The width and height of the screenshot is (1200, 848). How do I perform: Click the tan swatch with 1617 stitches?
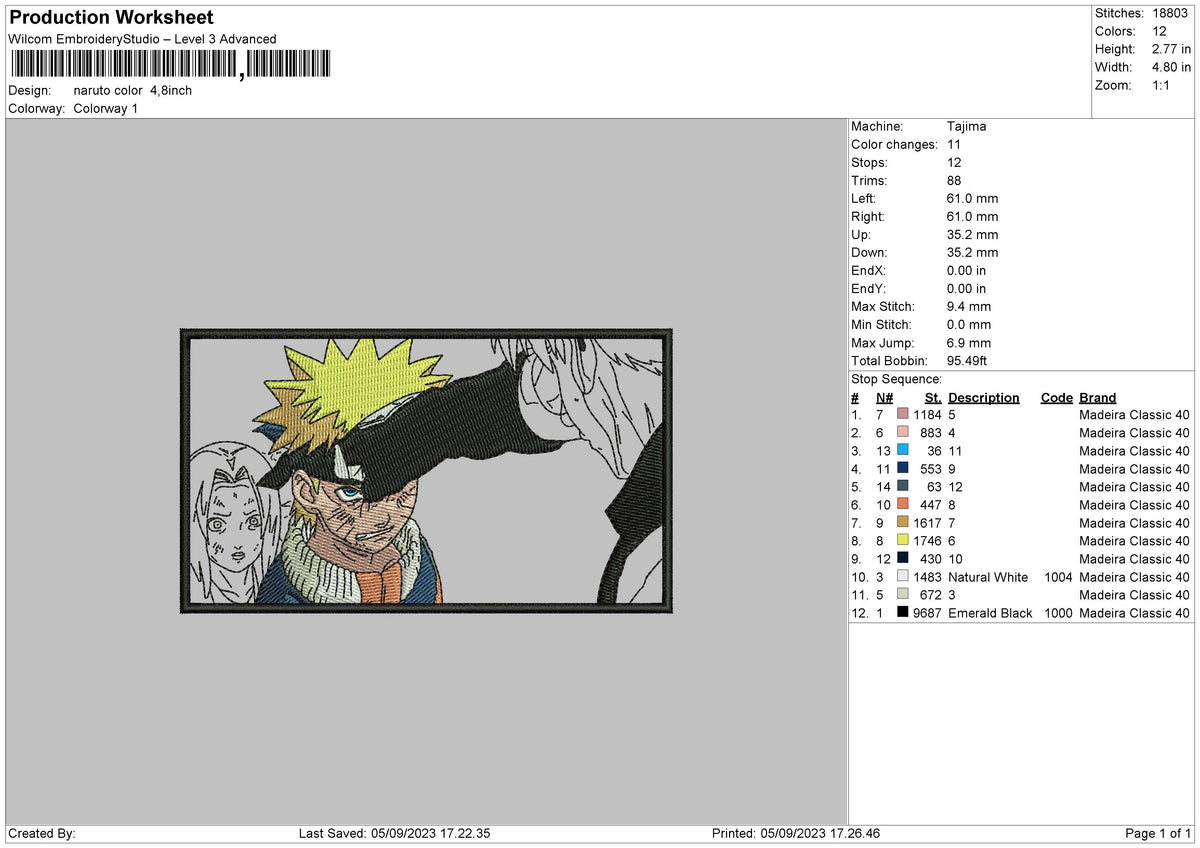coord(903,522)
